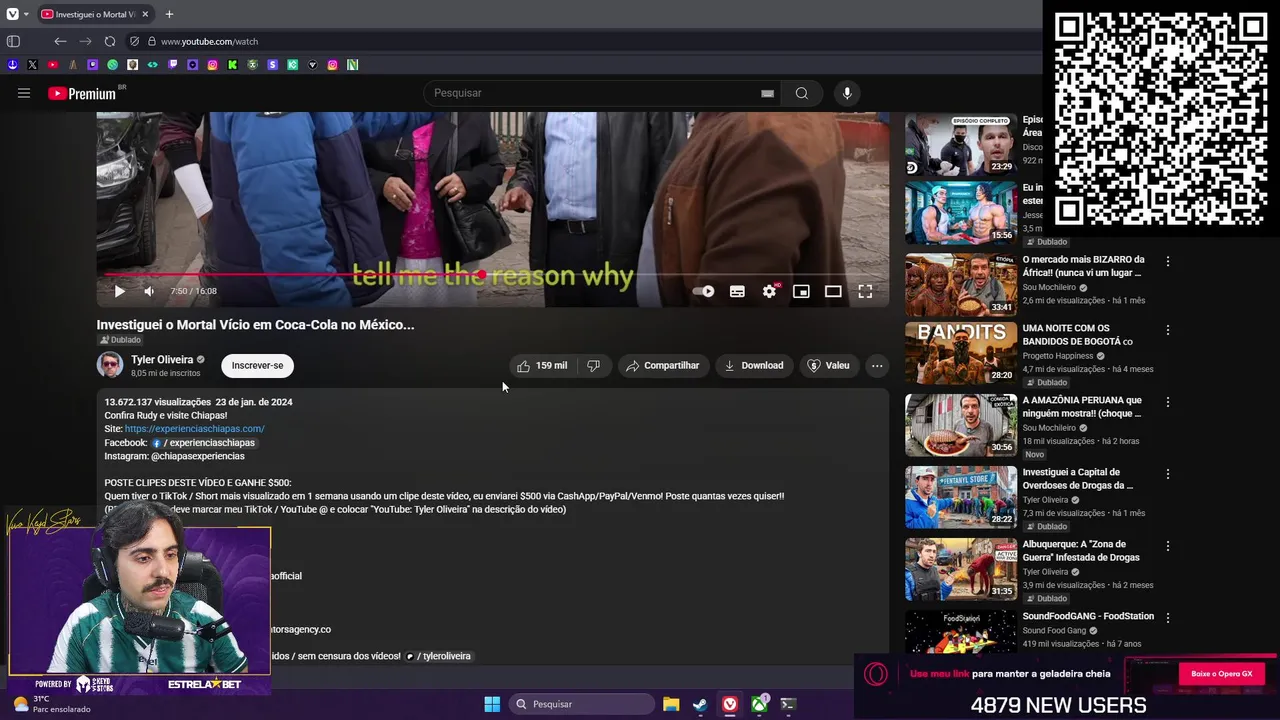Click the Valeu thanks button
Image resolution: width=1280 pixels, height=720 pixels.
coord(828,366)
